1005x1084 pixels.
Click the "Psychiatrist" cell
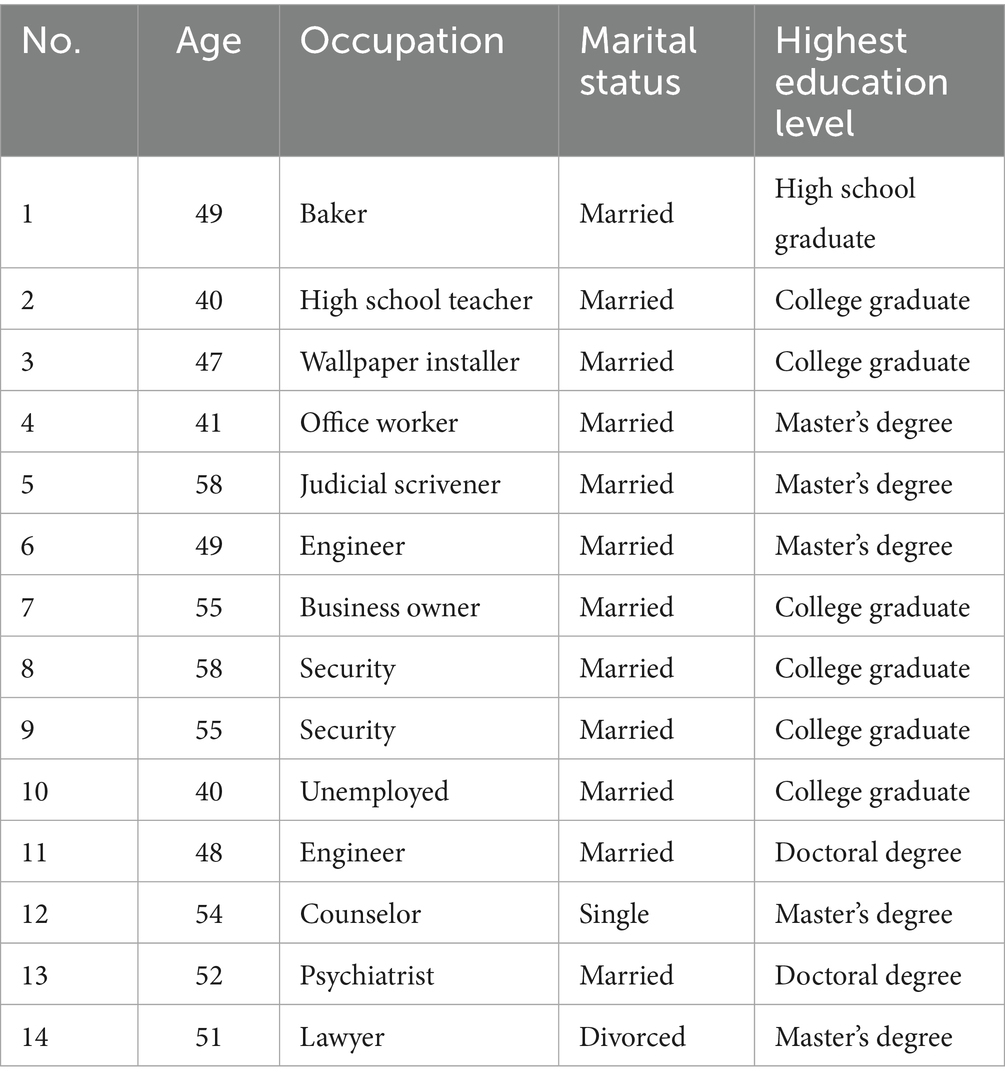tap(367, 975)
